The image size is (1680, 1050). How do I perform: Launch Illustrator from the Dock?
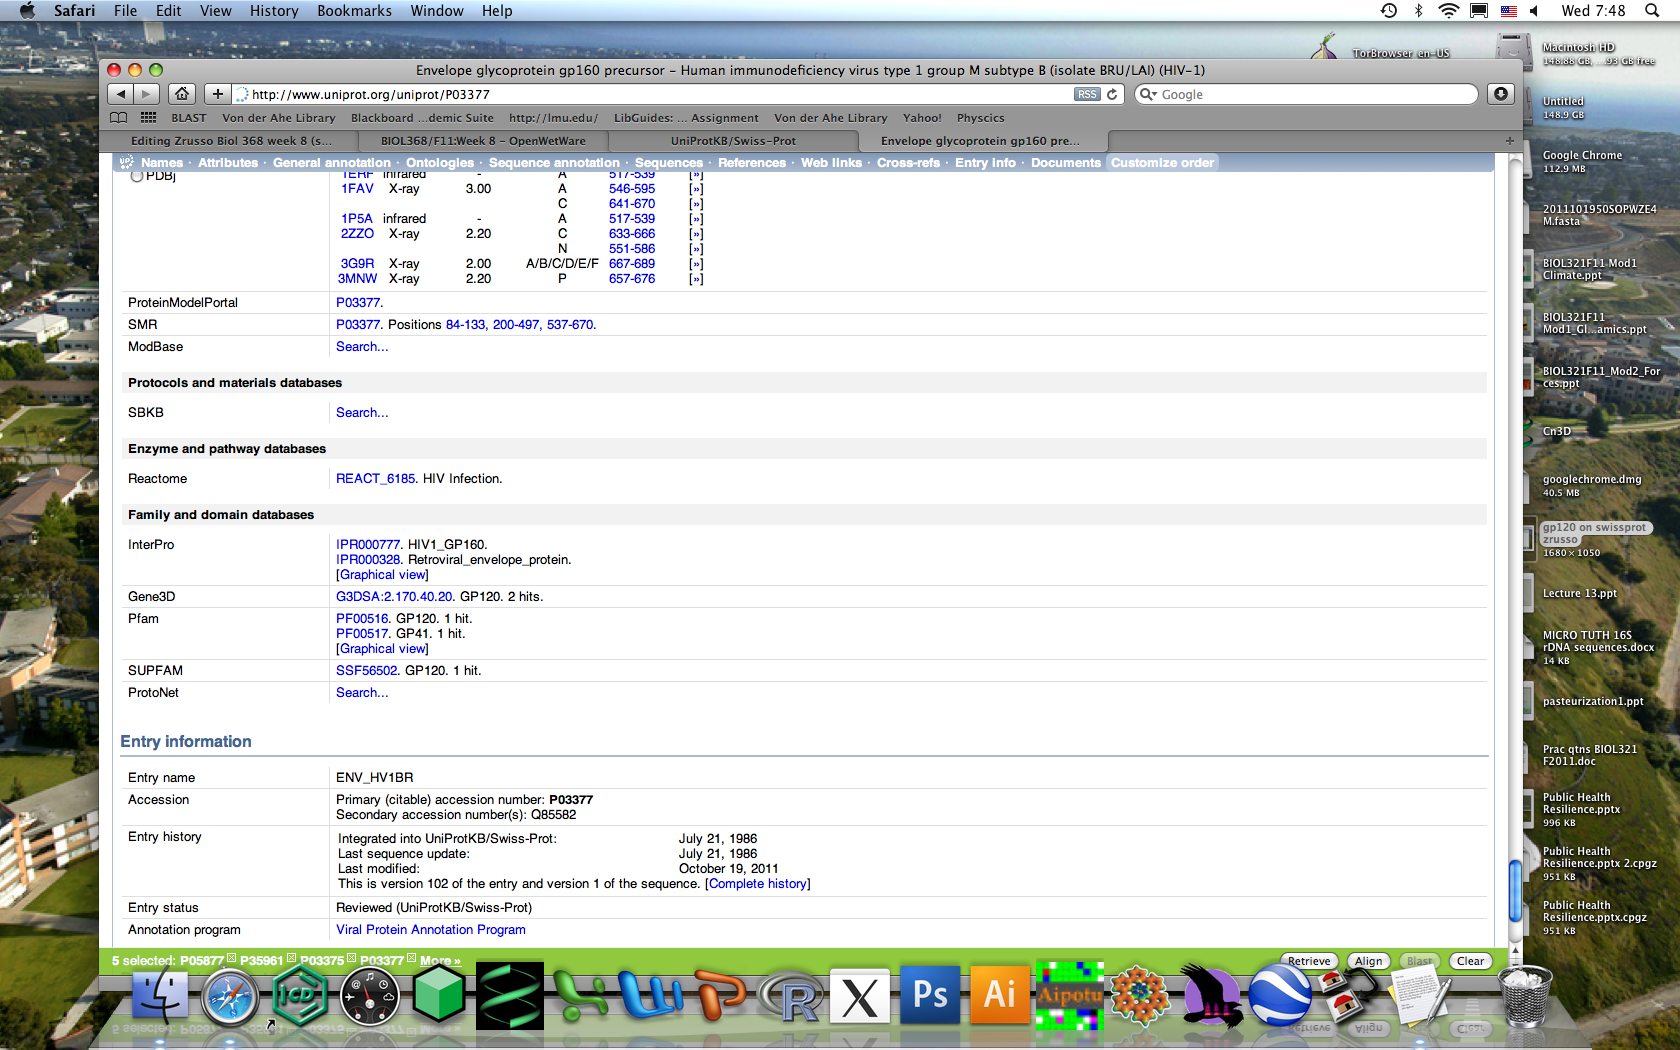tap(1000, 996)
